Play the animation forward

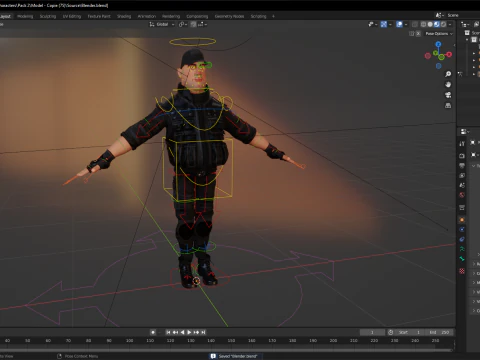[189, 332]
